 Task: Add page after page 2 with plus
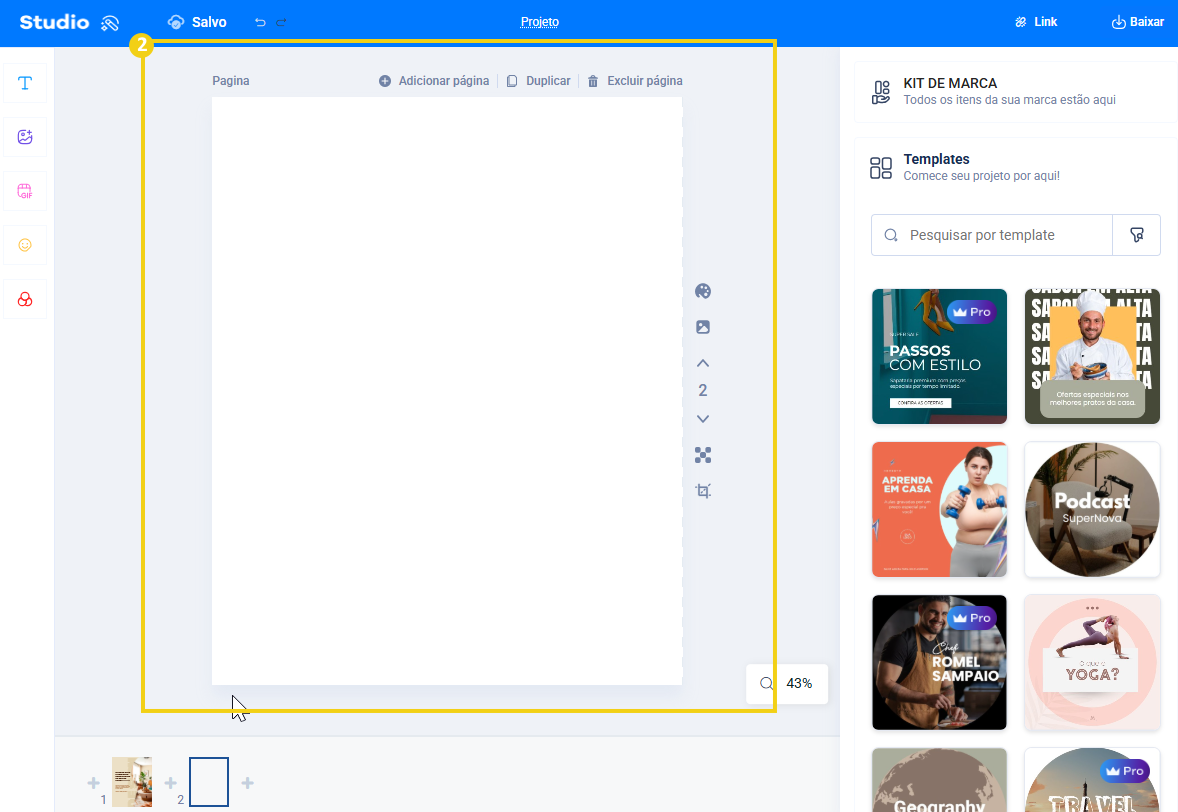tap(247, 783)
